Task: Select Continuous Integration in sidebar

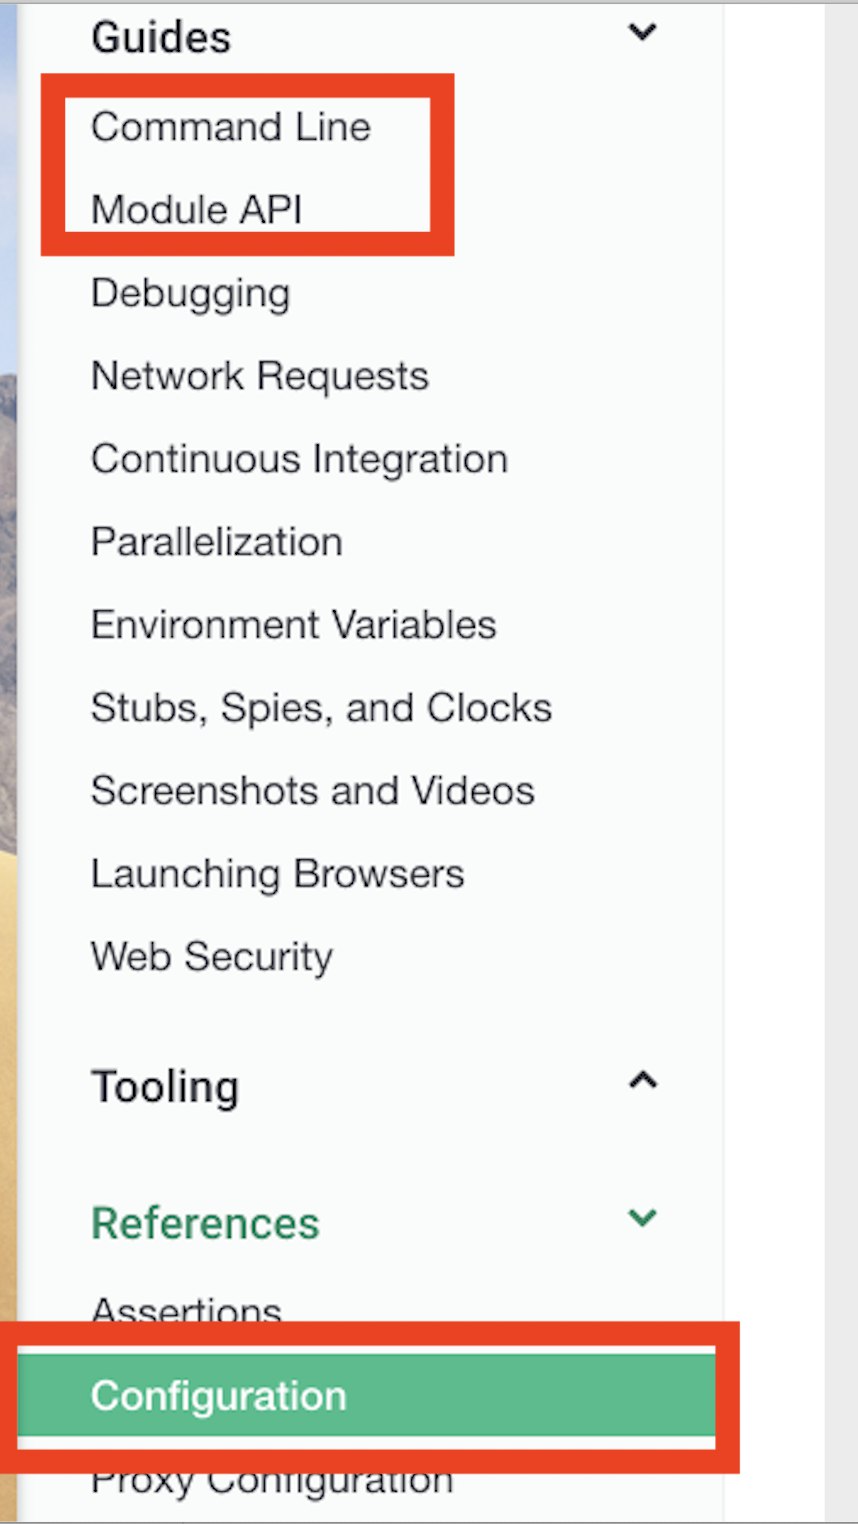Action: coord(300,460)
